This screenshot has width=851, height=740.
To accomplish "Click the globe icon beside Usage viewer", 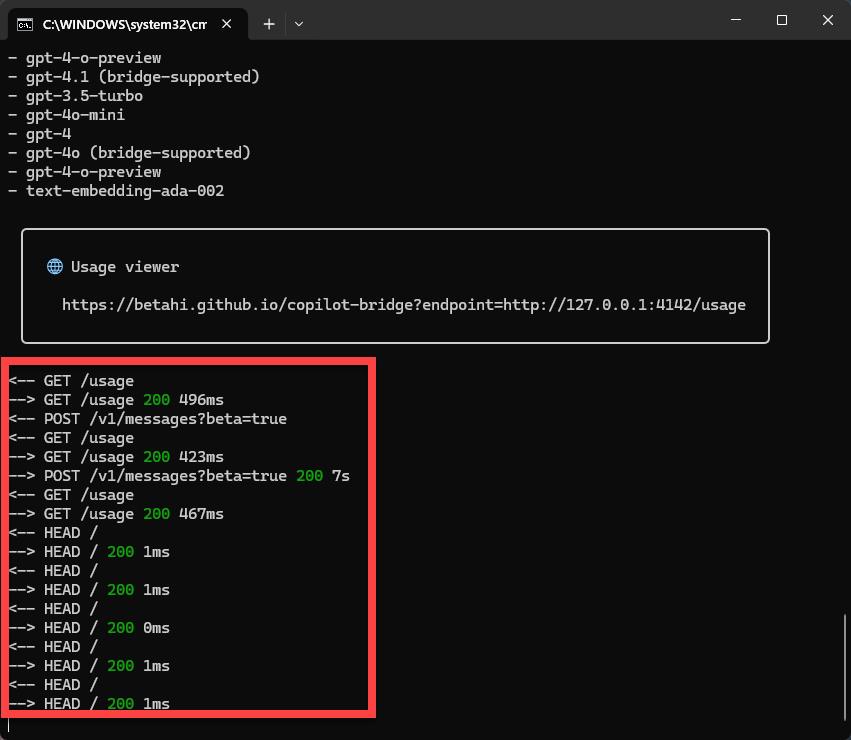I will (55, 267).
